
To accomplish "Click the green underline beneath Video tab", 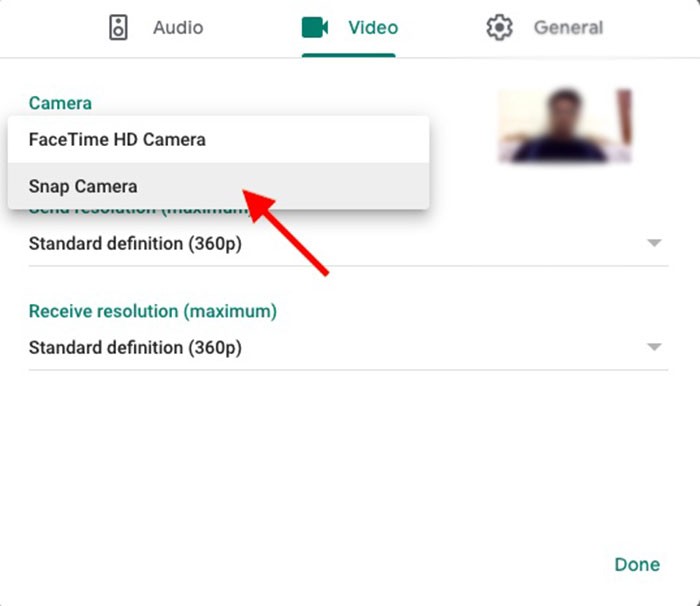I will click(349, 56).
